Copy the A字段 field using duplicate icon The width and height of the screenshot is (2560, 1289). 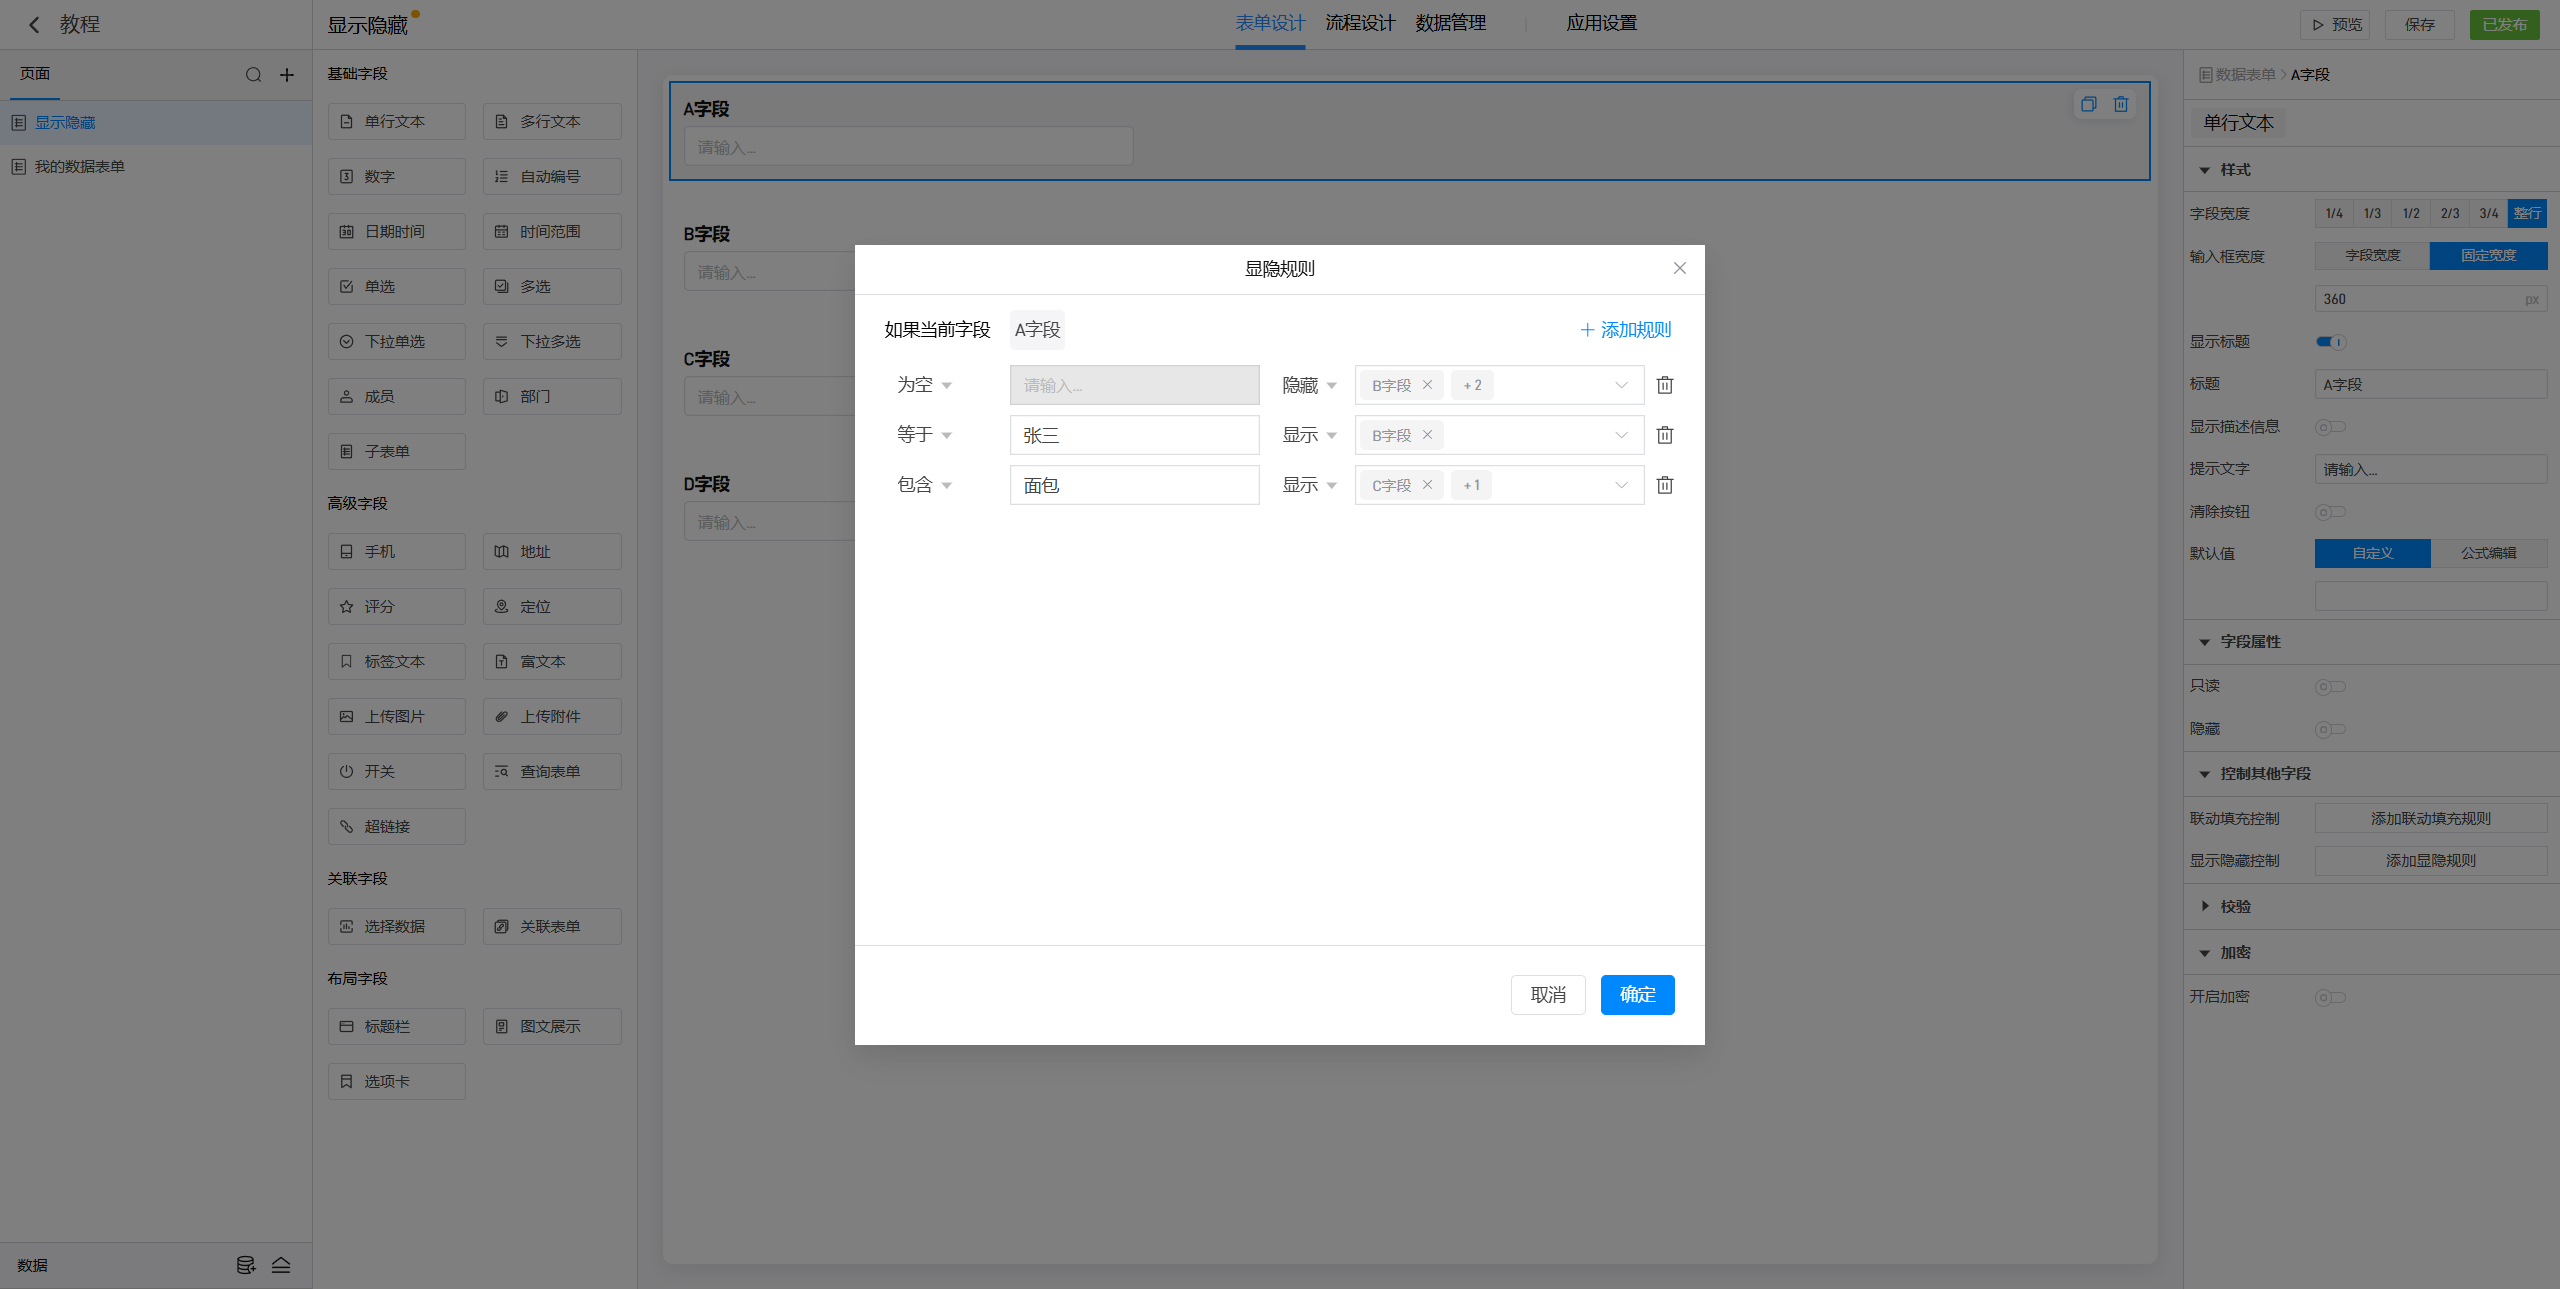(2088, 104)
